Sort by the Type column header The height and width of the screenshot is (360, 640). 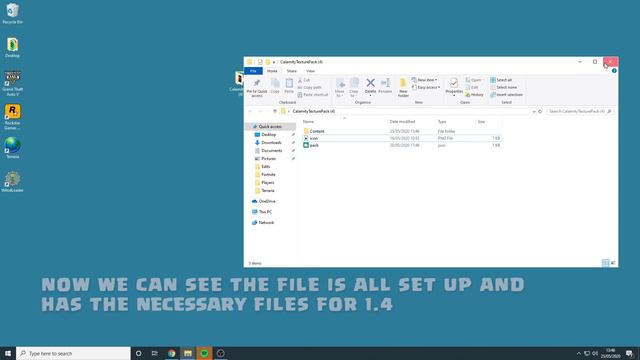(442, 122)
